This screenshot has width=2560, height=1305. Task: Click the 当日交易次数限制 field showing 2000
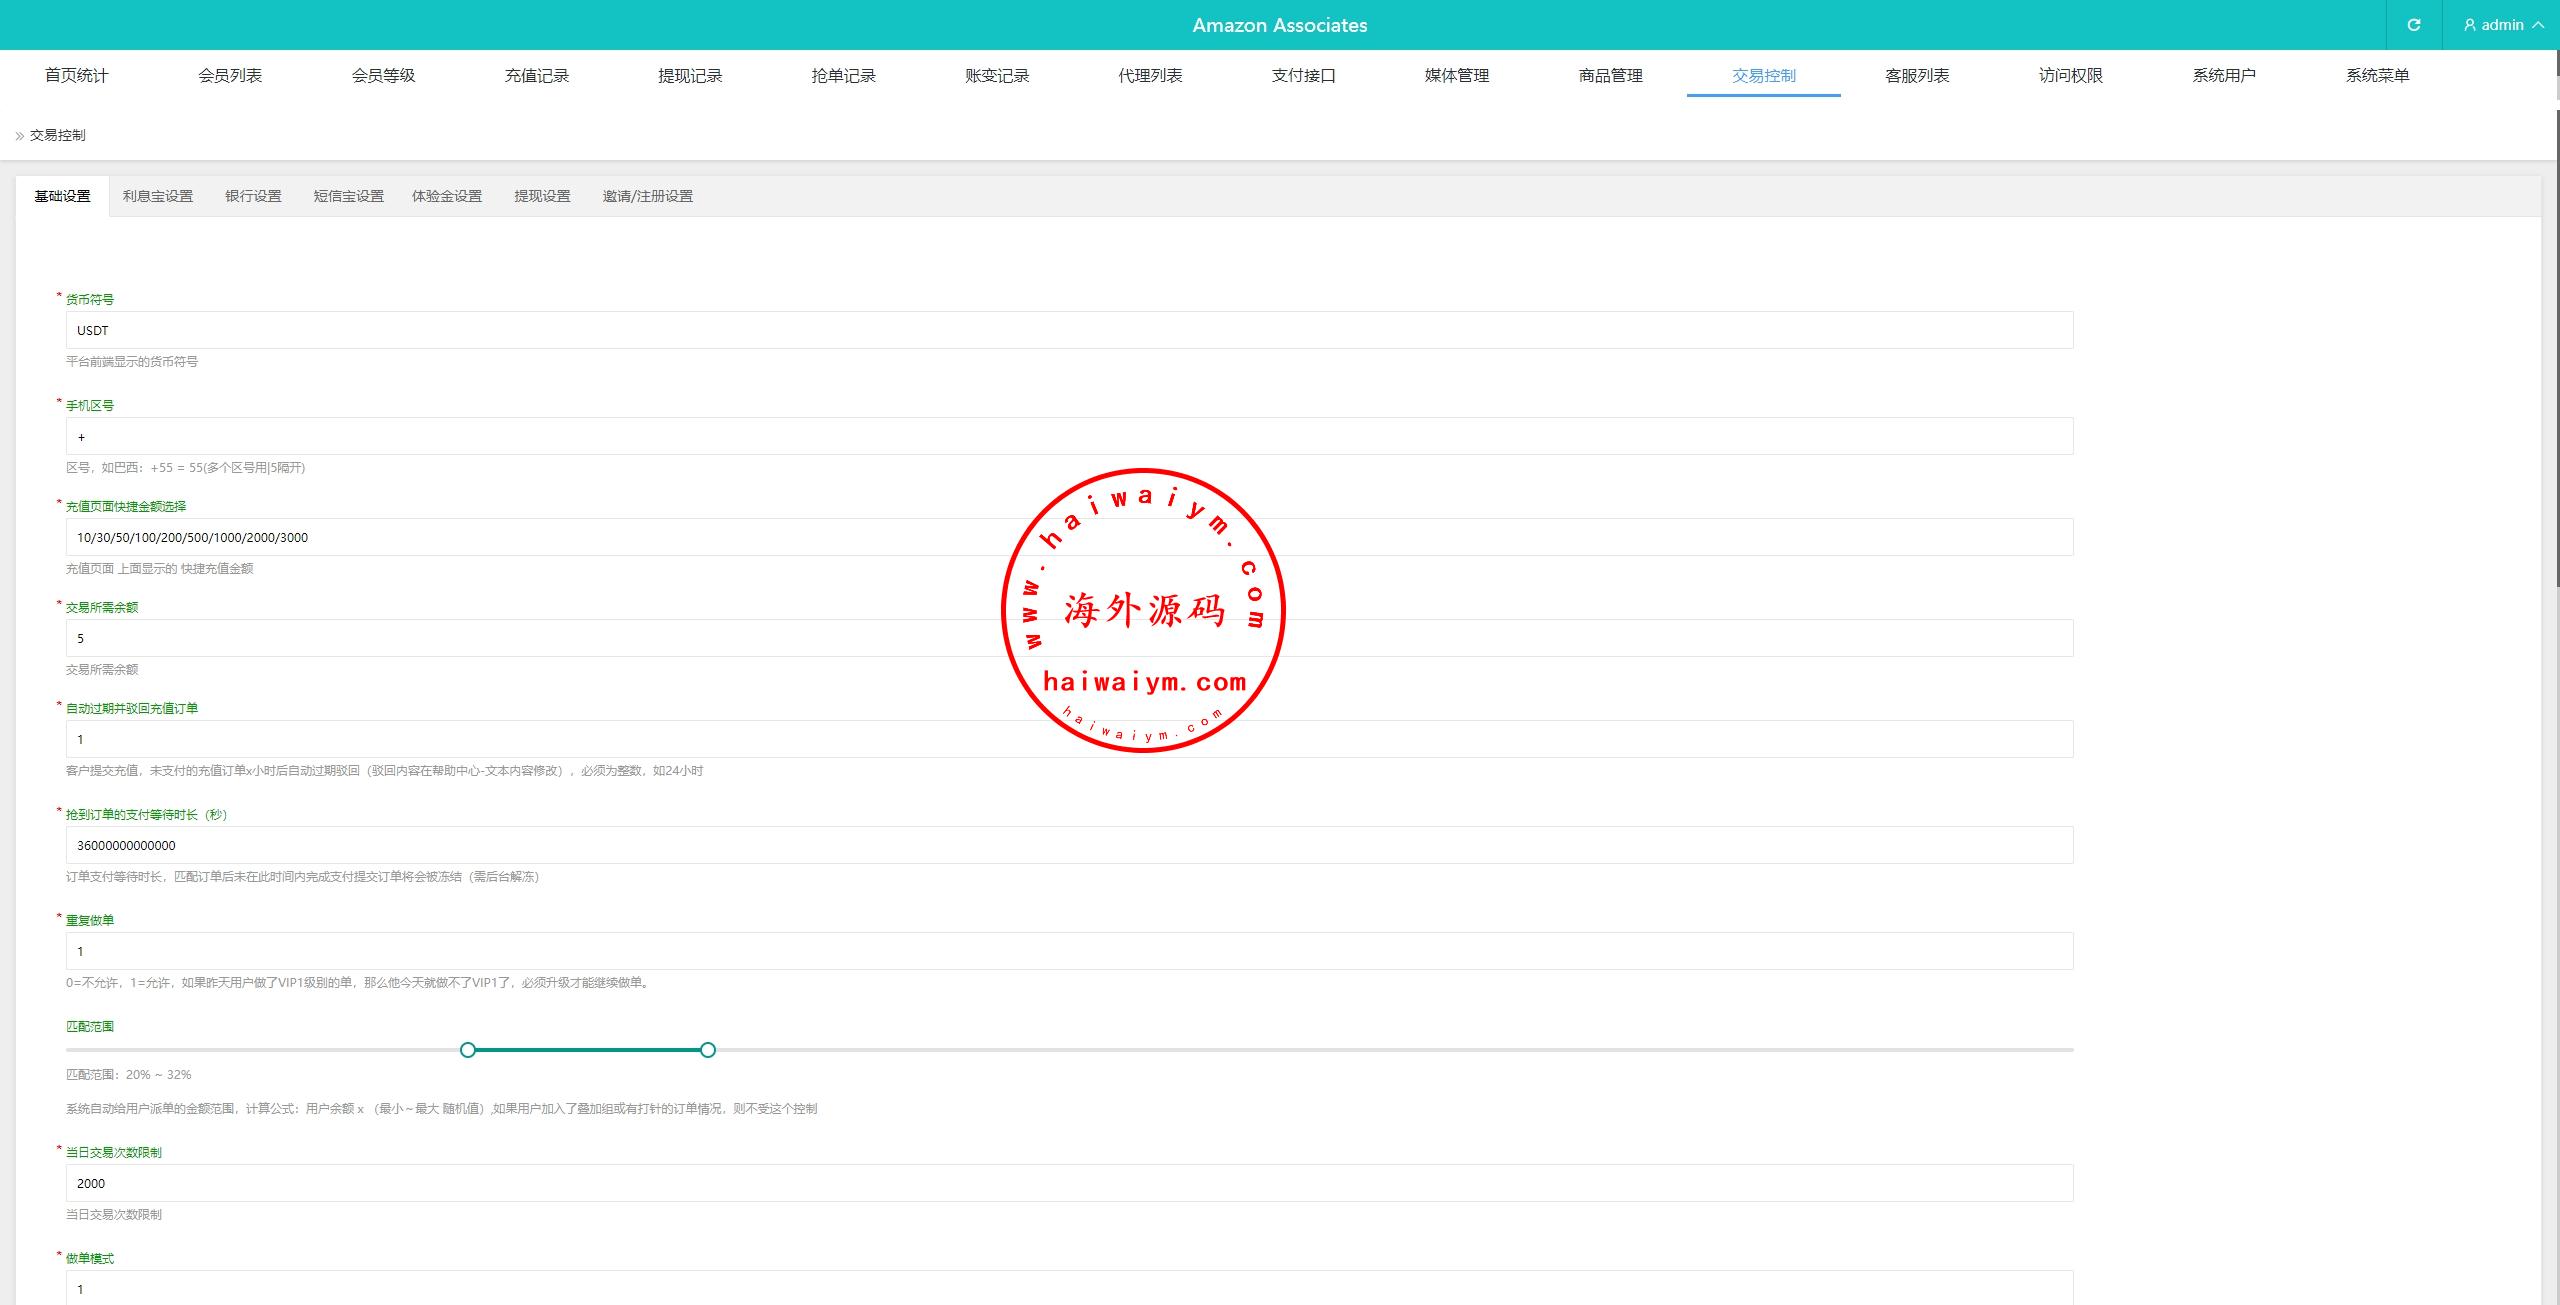[x=1069, y=1183]
